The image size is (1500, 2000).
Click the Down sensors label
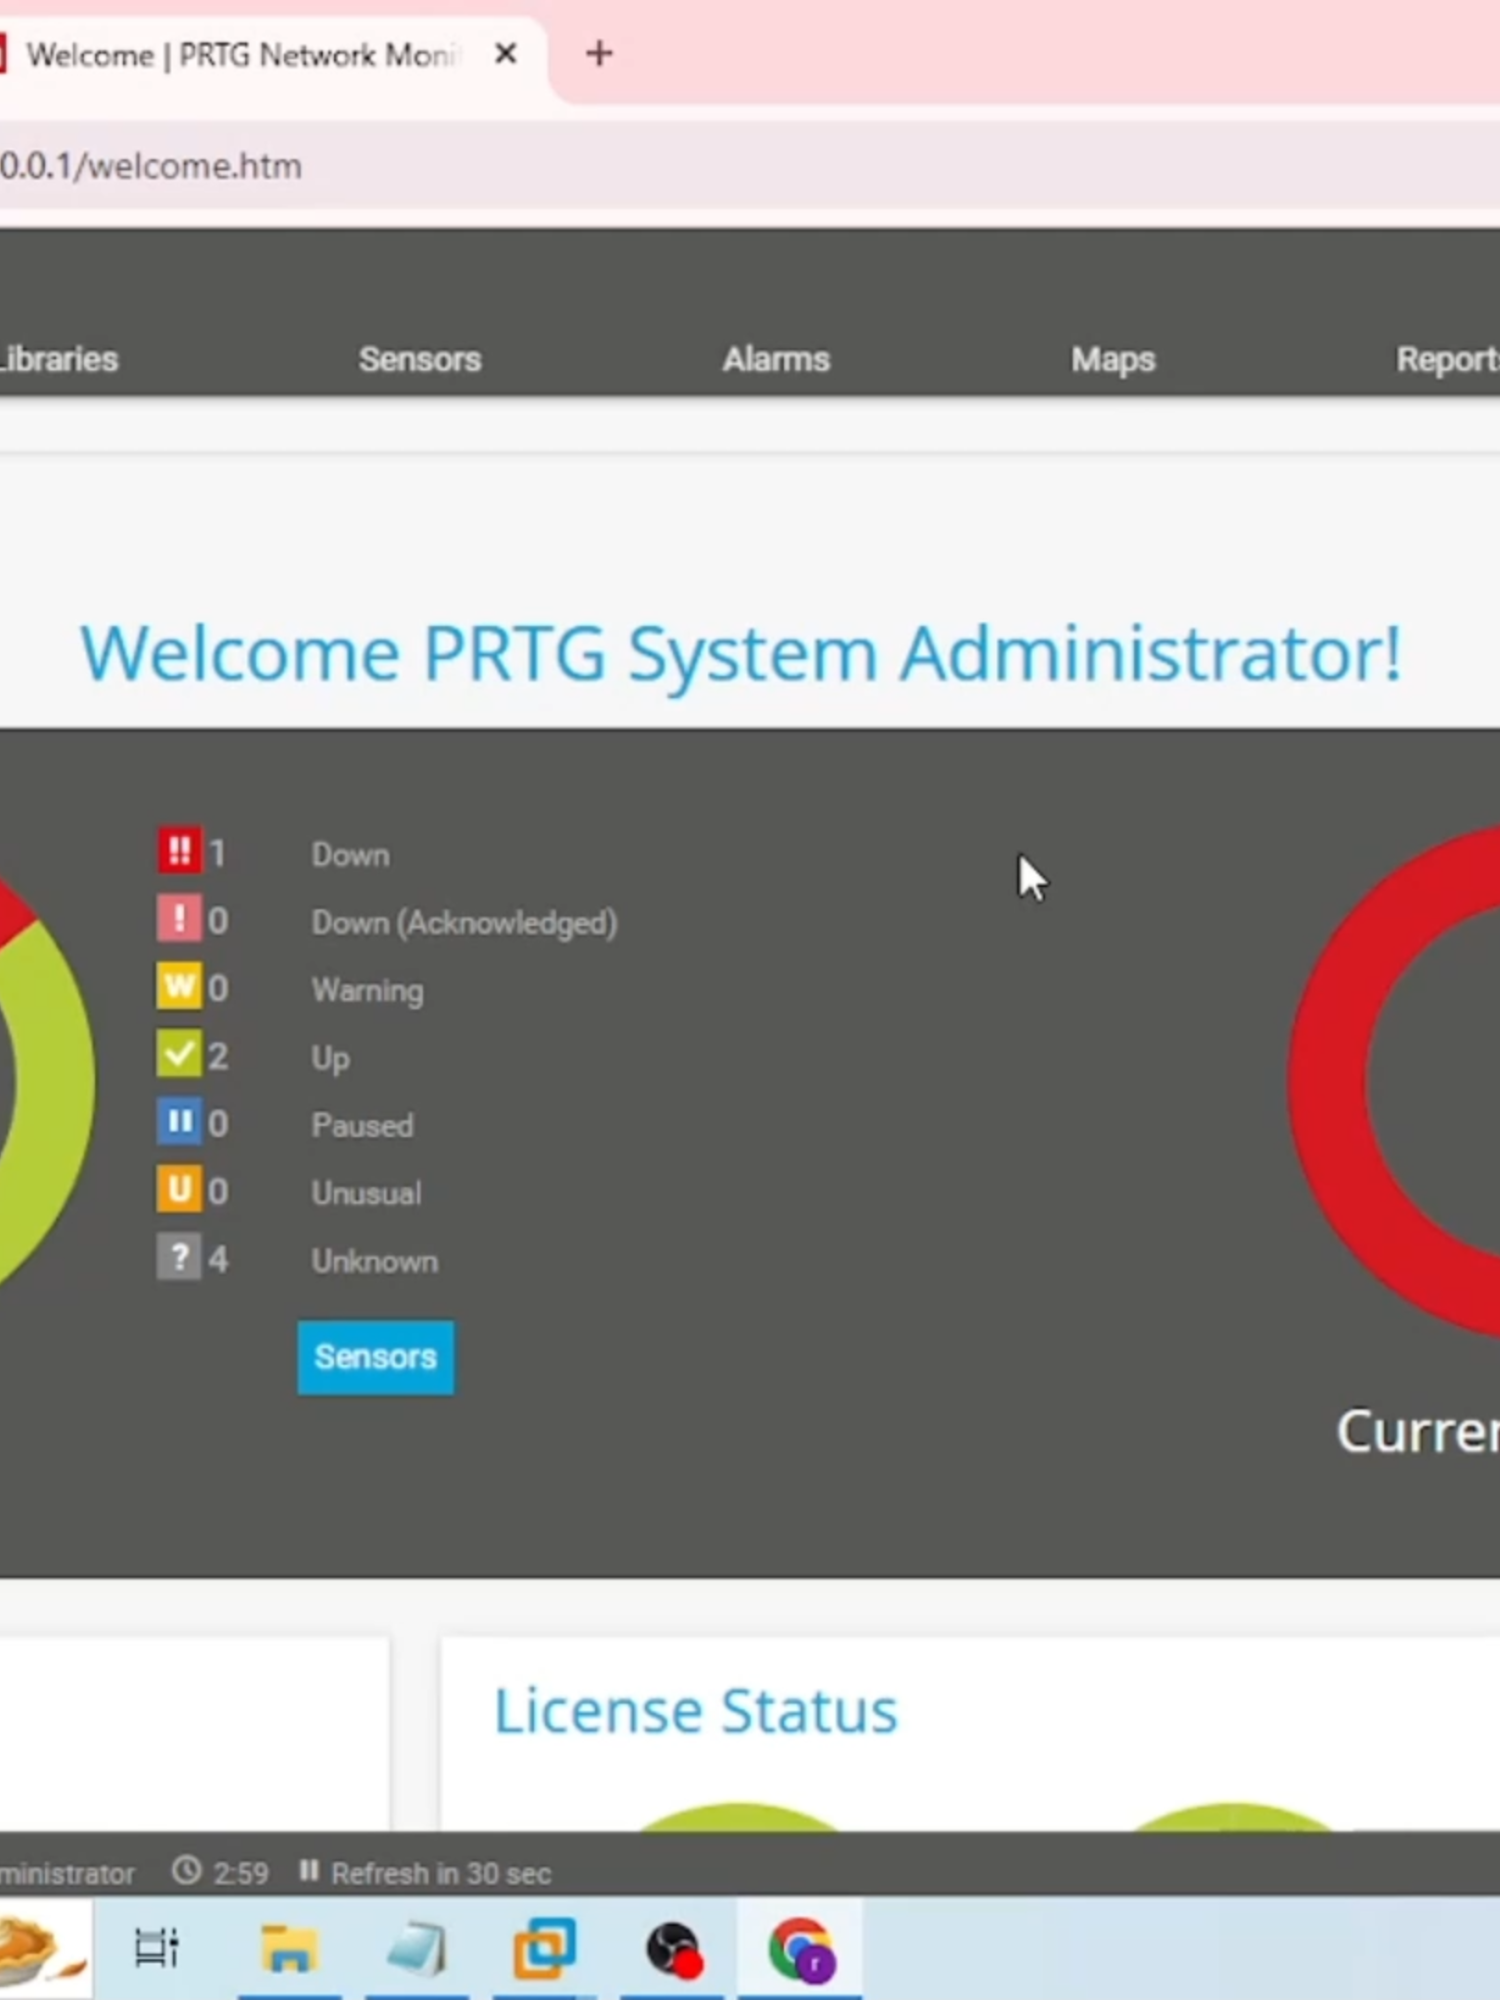[350, 855]
